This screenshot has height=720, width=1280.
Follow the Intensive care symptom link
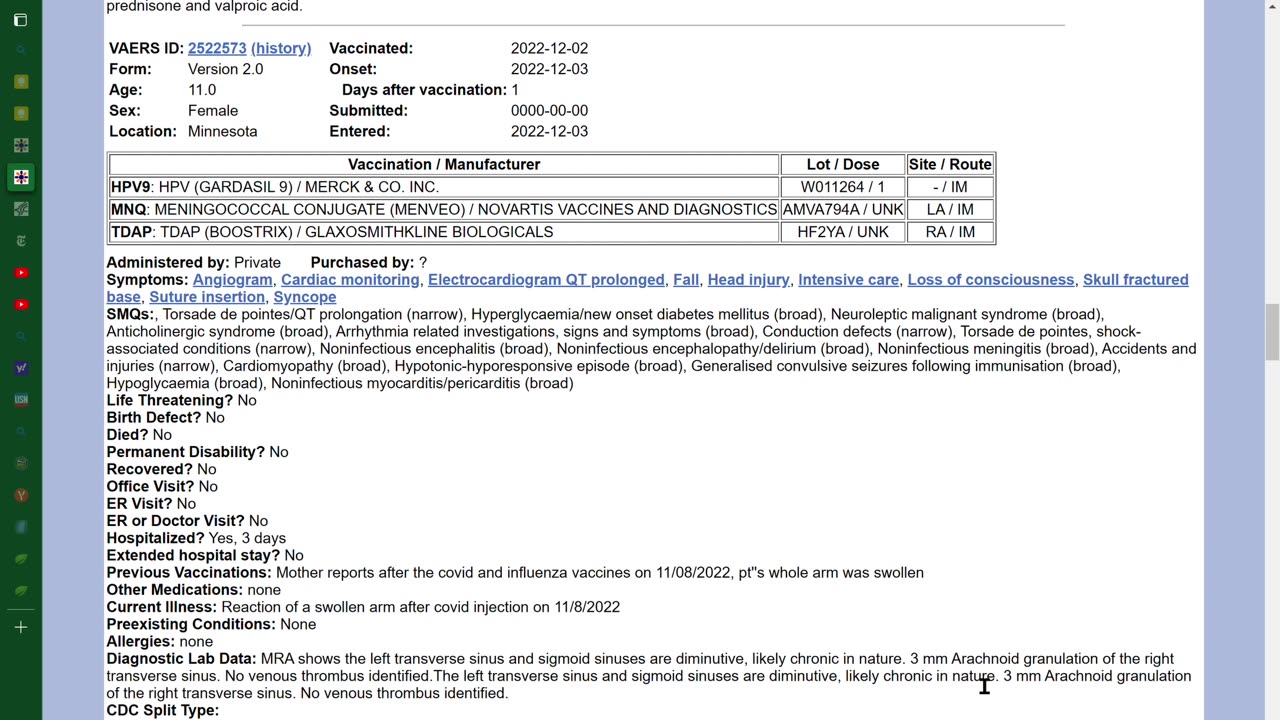tap(848, 280)
